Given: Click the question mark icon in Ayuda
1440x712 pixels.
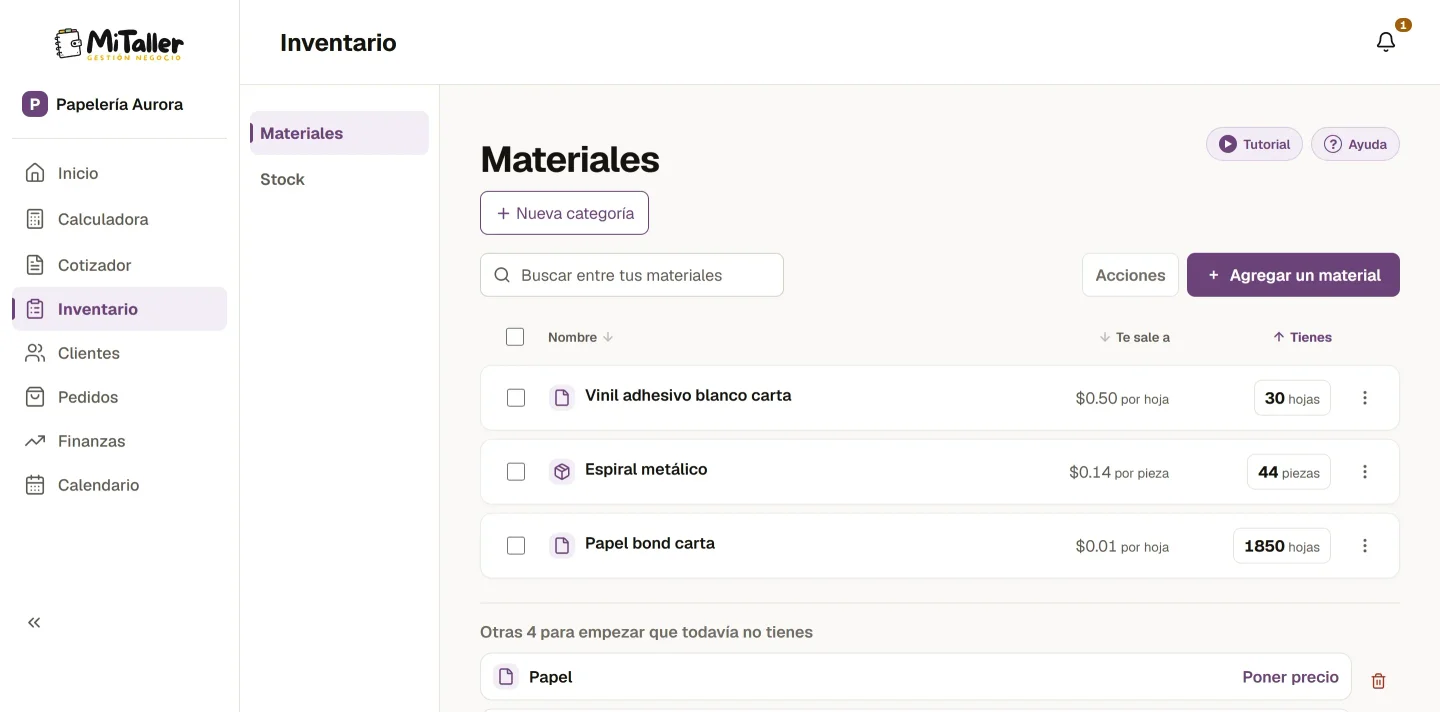Looking at the screenshot, I should (x=1332, y=144).
